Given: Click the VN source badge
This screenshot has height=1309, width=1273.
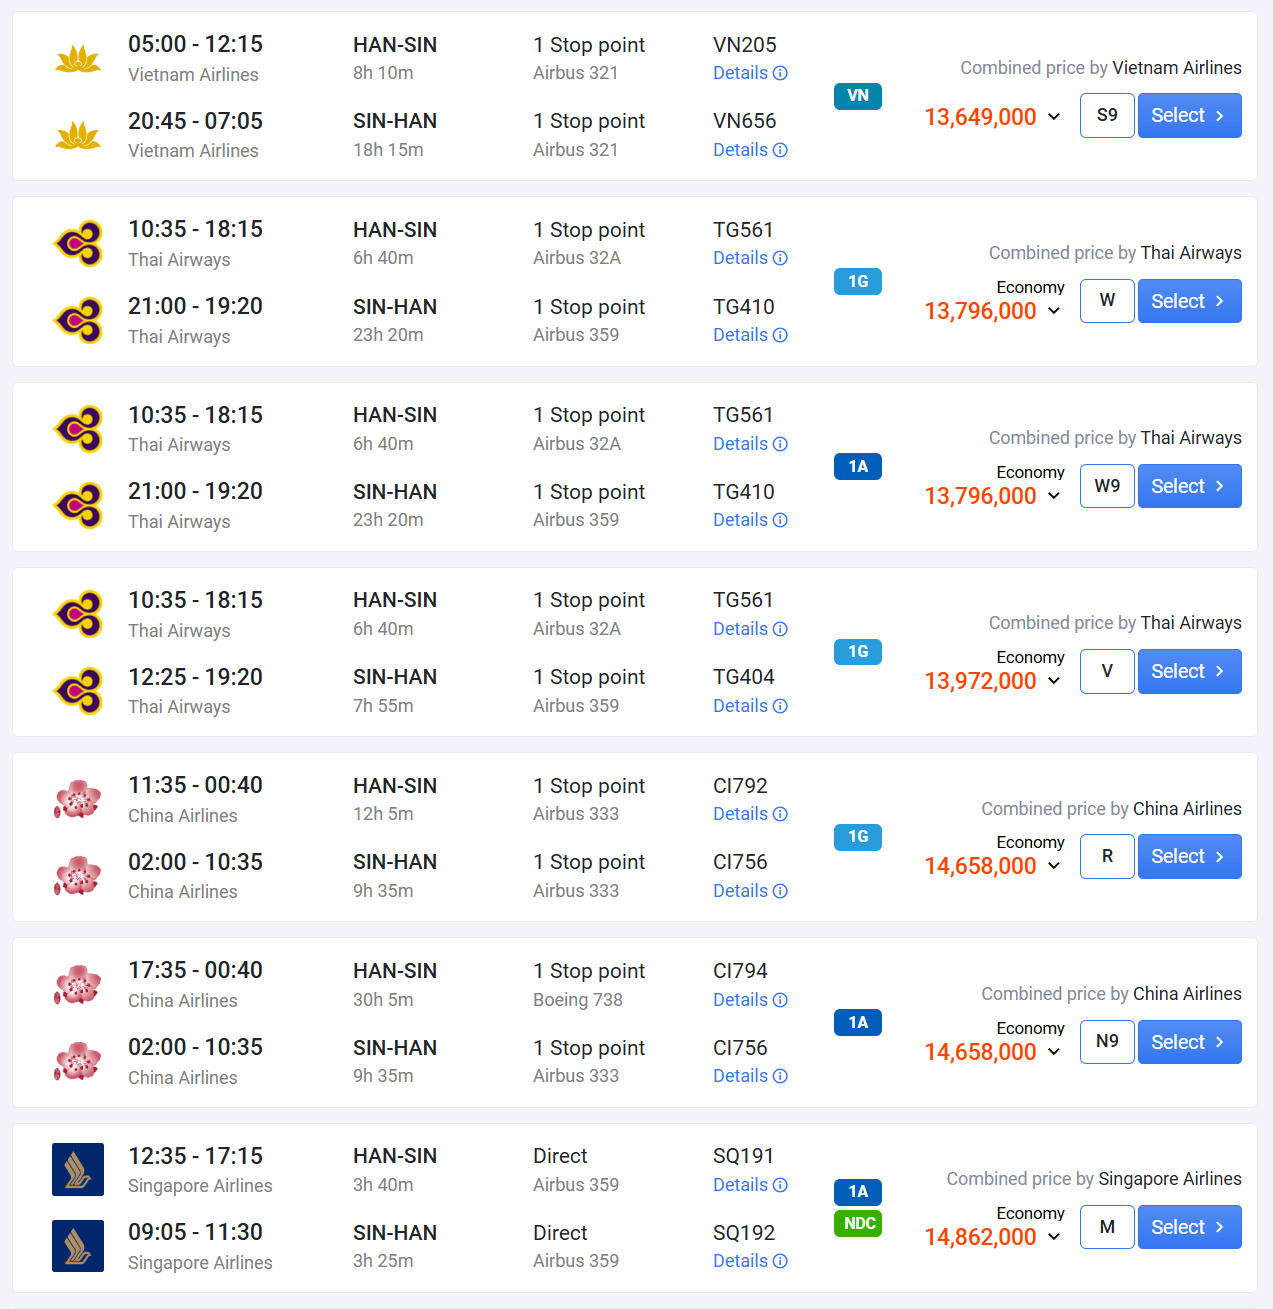Looking at the screenshot, I should (858, 96).
